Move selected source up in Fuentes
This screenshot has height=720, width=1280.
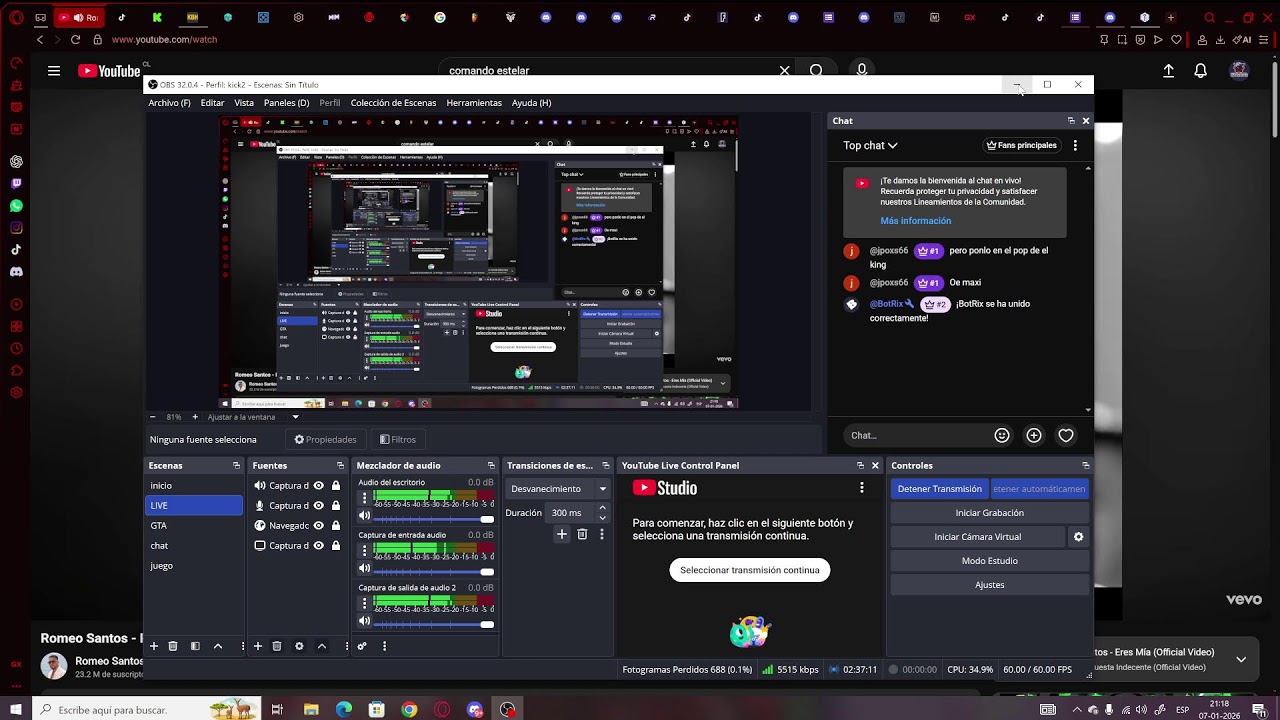(321, 646)
